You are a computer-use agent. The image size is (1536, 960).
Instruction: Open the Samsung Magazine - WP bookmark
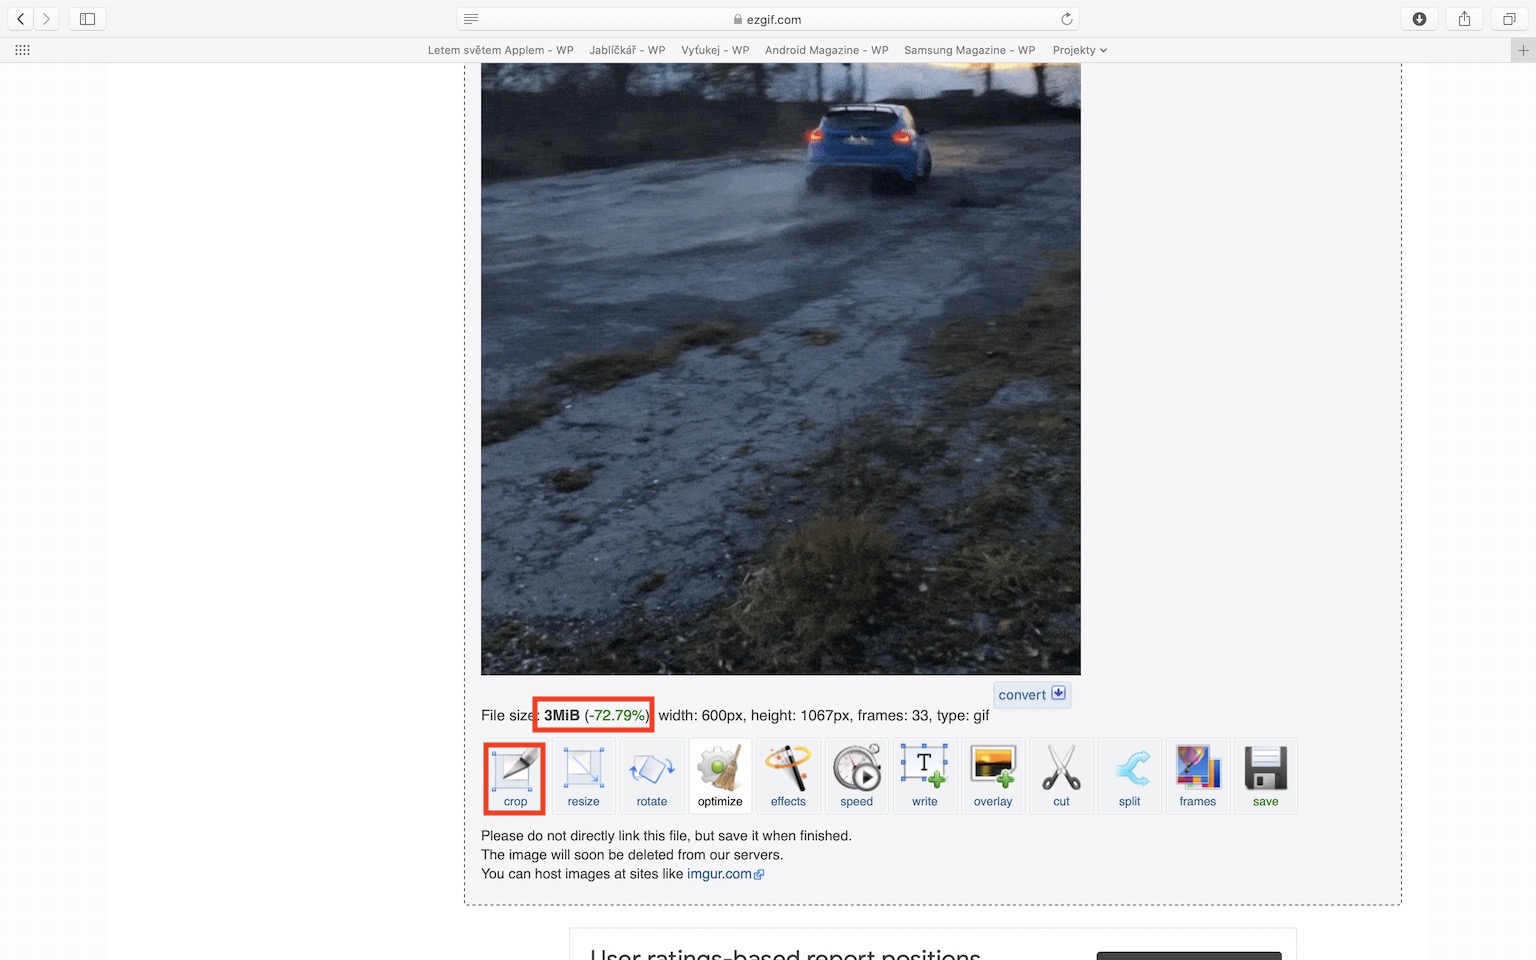969,50
